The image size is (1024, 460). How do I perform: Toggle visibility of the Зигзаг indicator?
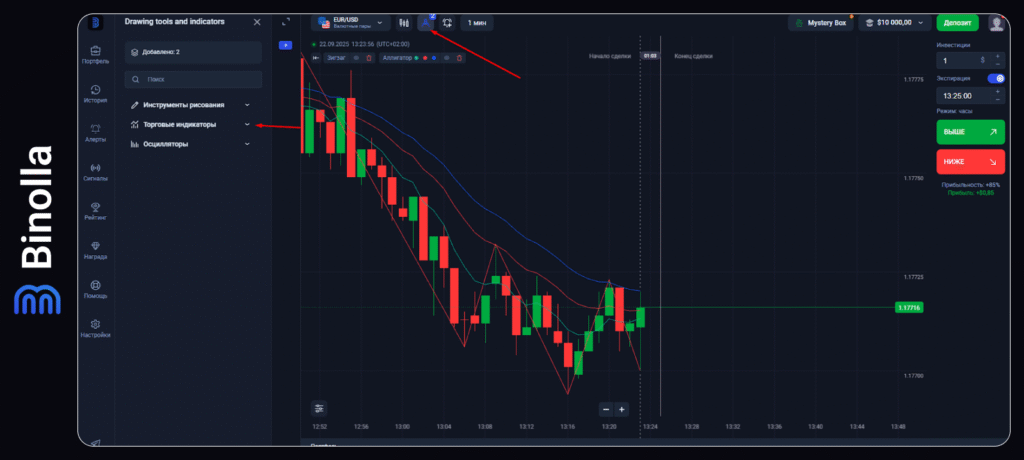coord(357,58)
